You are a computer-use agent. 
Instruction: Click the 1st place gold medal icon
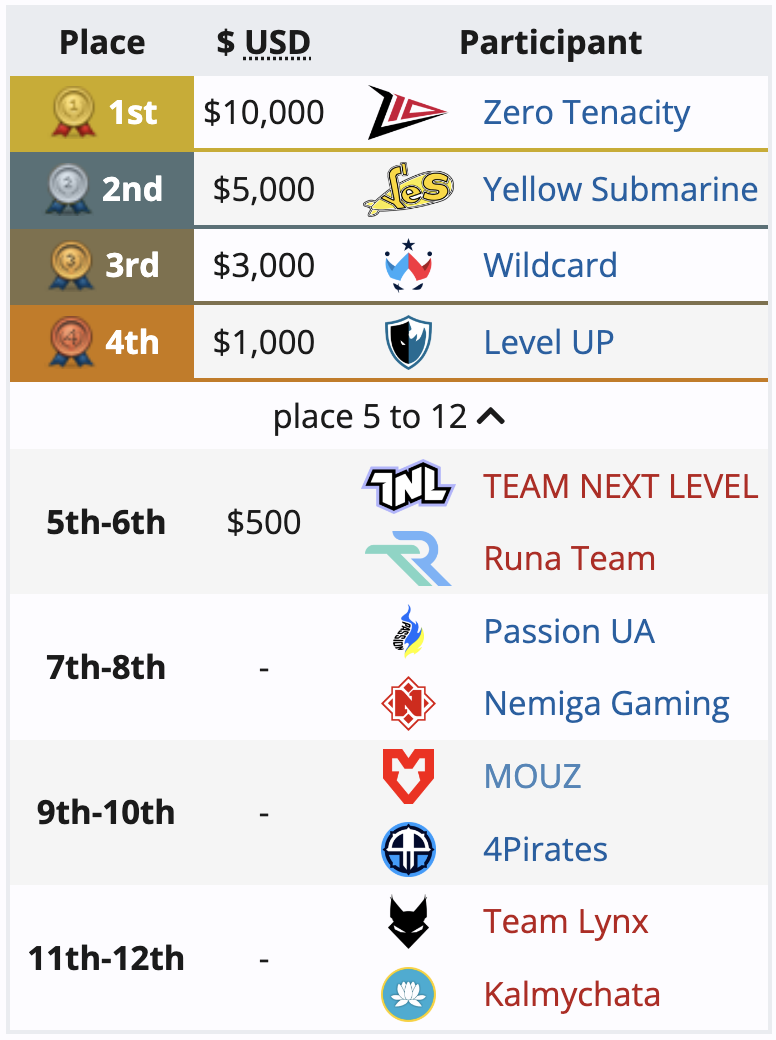tap(74, 112)
